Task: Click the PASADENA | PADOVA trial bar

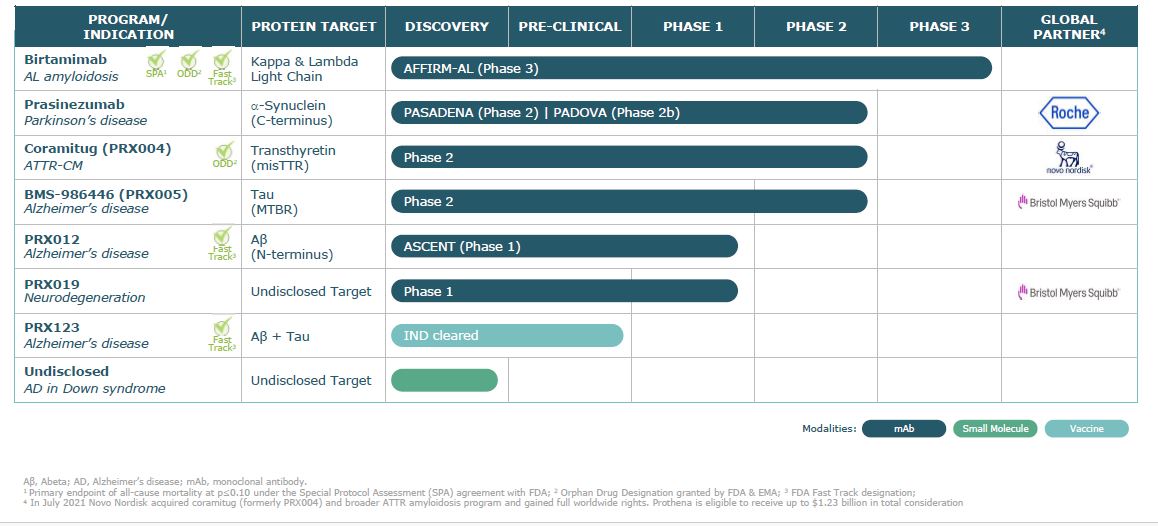Action: pos(628,113)
